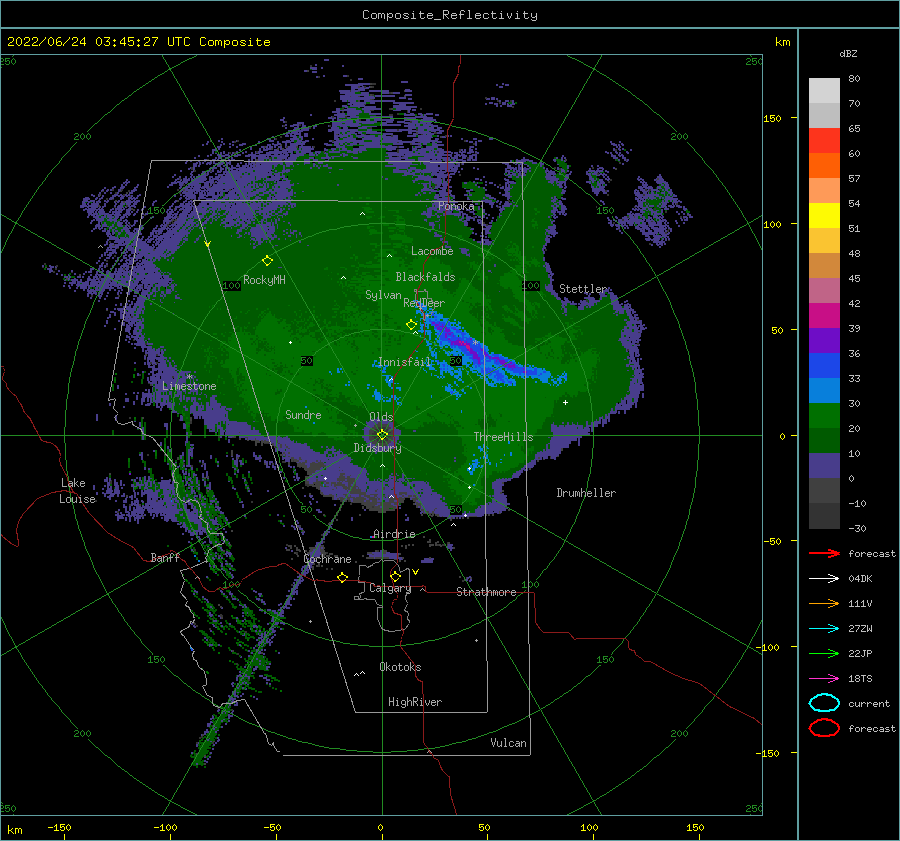Pick the purple 36–39 dBZ swatch
Image resolution: width=900 pixels, height=841 pixels.
[824, 341]
